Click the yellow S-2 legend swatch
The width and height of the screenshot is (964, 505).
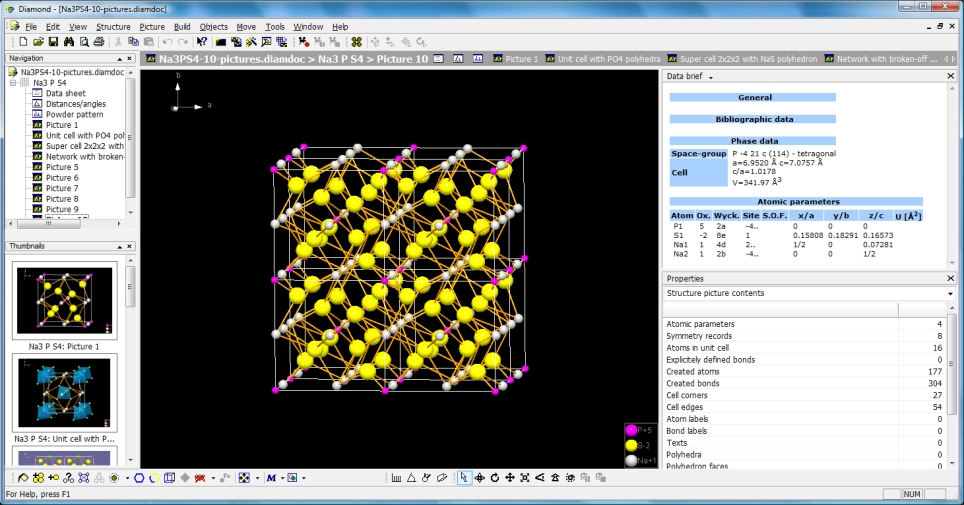(631, 445)
